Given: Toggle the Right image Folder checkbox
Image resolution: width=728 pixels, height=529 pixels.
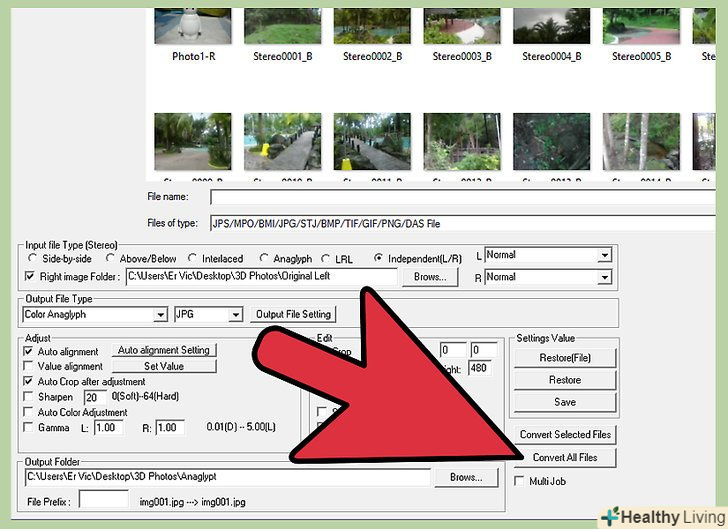Looking at the screenshot, I should tap(29, 276).
